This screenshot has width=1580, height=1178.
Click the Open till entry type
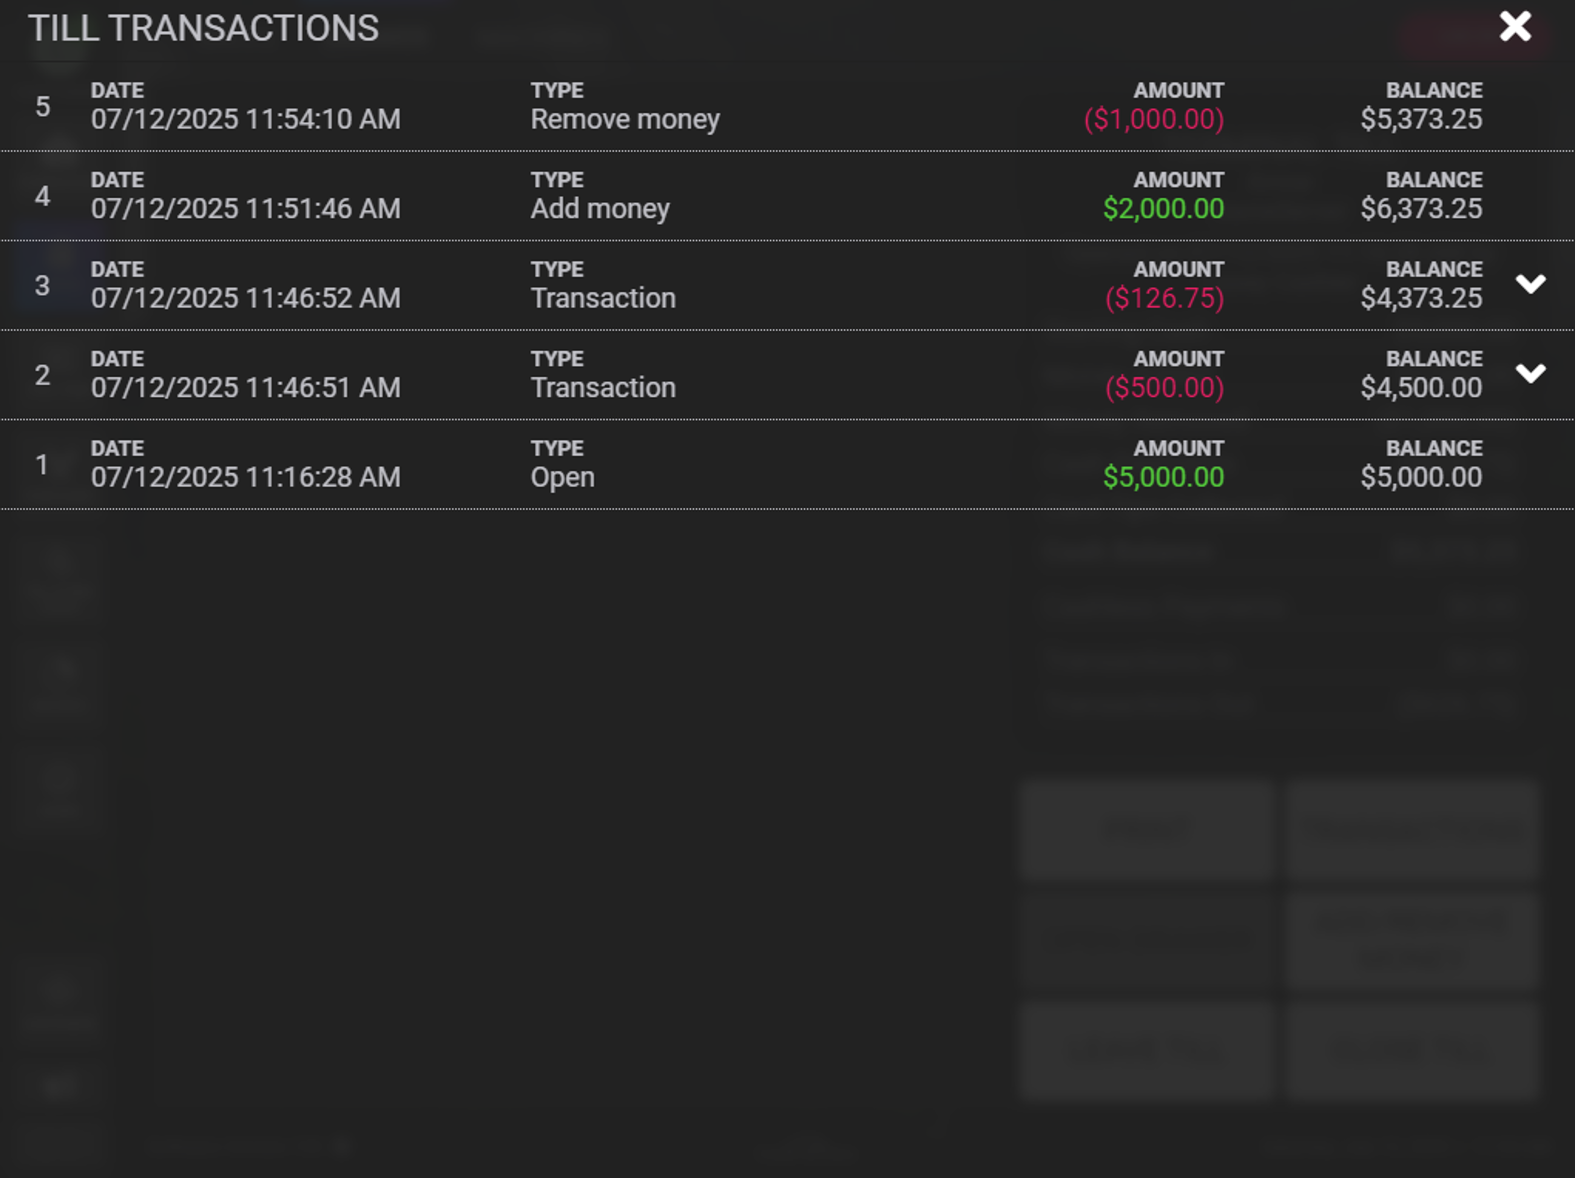tap(562, 478)
